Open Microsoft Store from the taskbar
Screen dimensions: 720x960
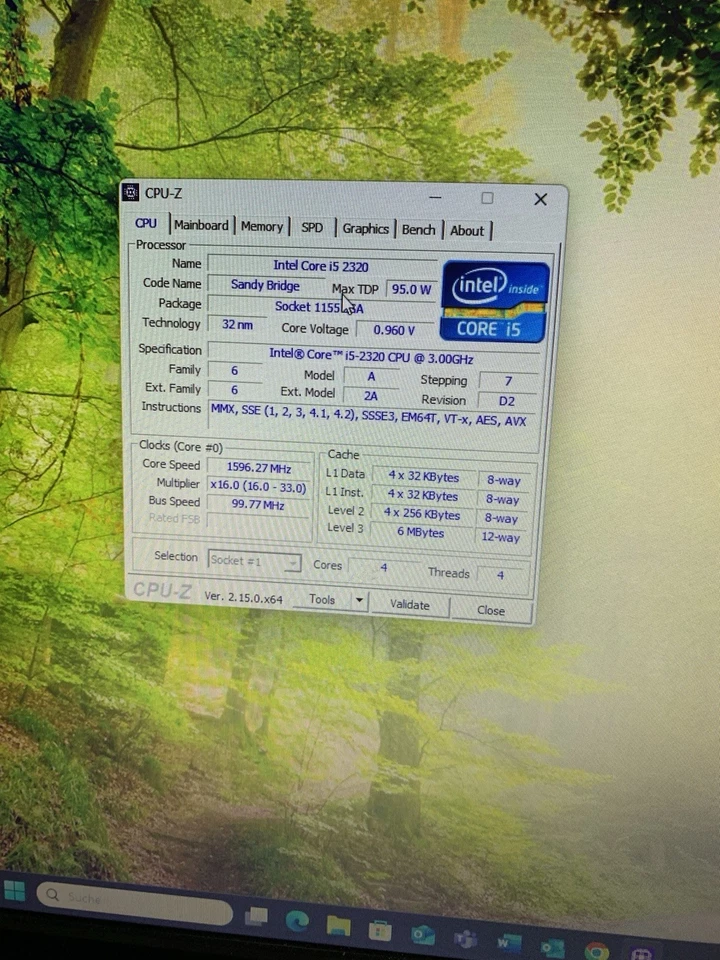coord(380,931)
